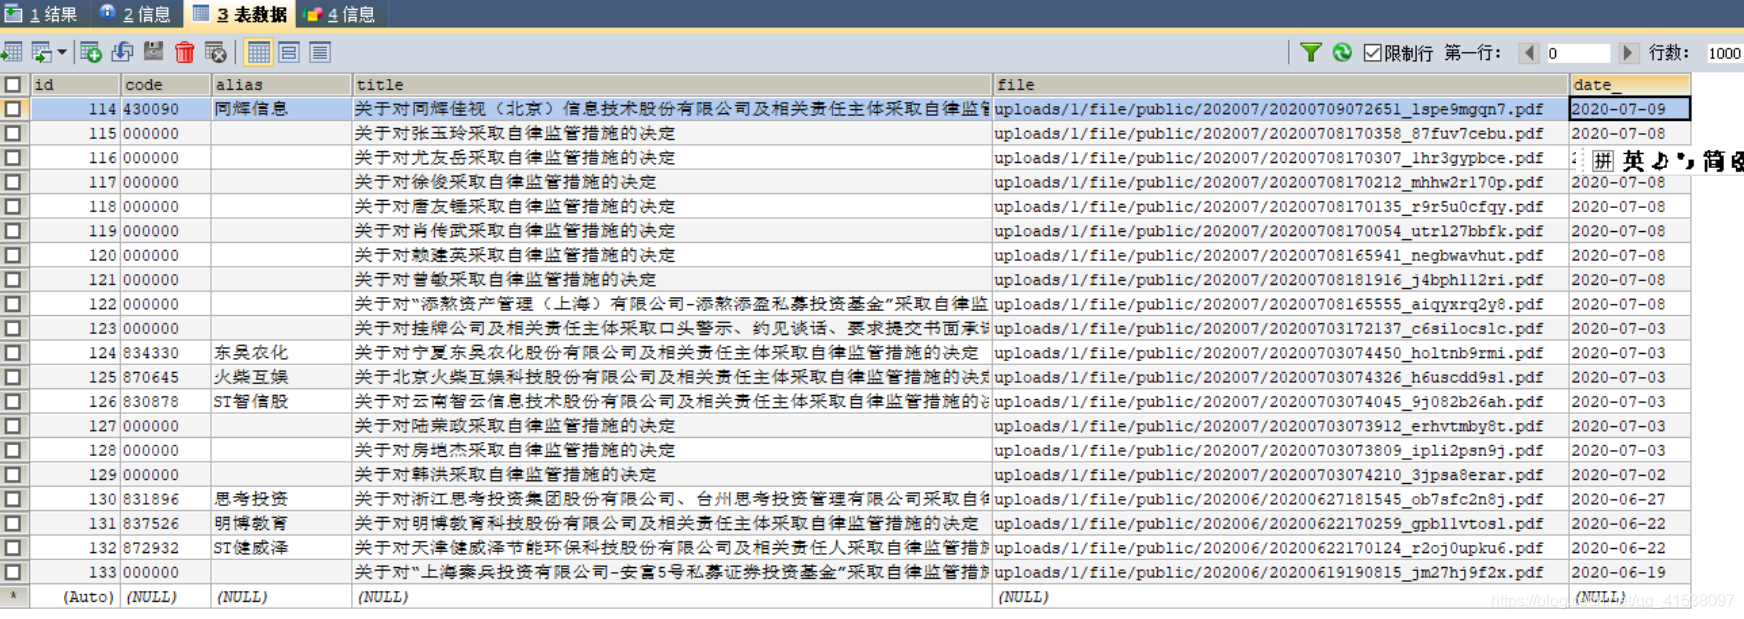Delete selected rows with the red trash icon

point(184,52)
